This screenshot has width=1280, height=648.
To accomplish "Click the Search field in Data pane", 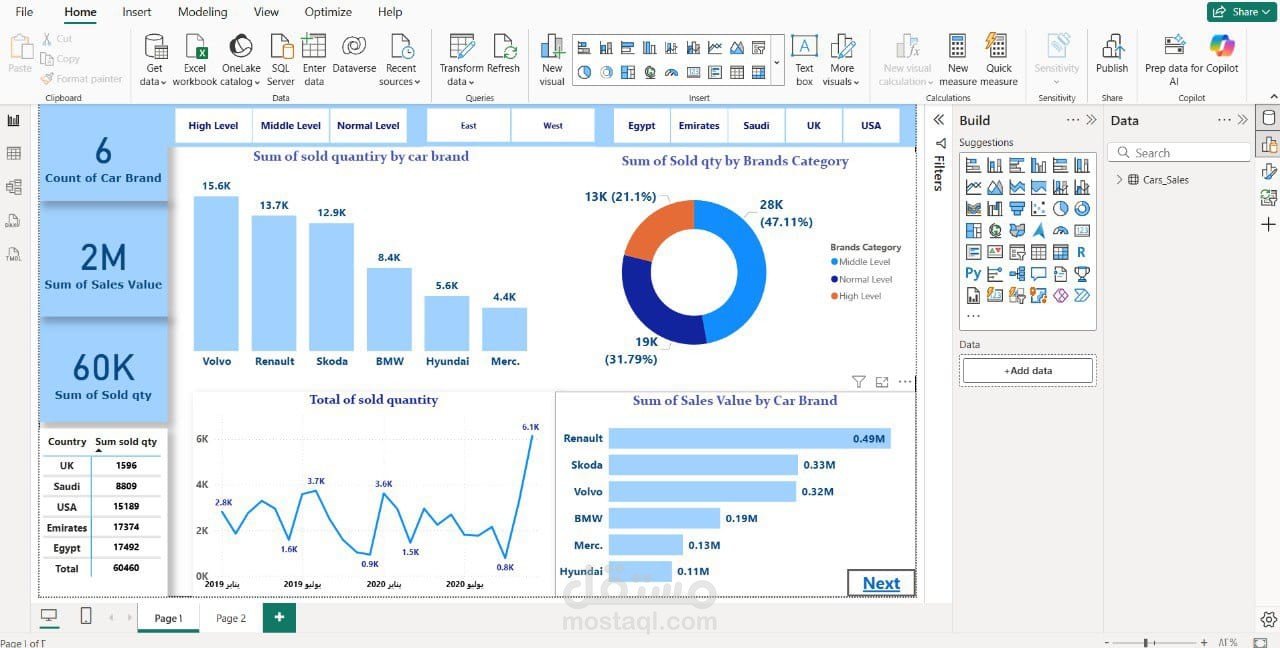I will pyautogui.click(x=1178, y=153).
